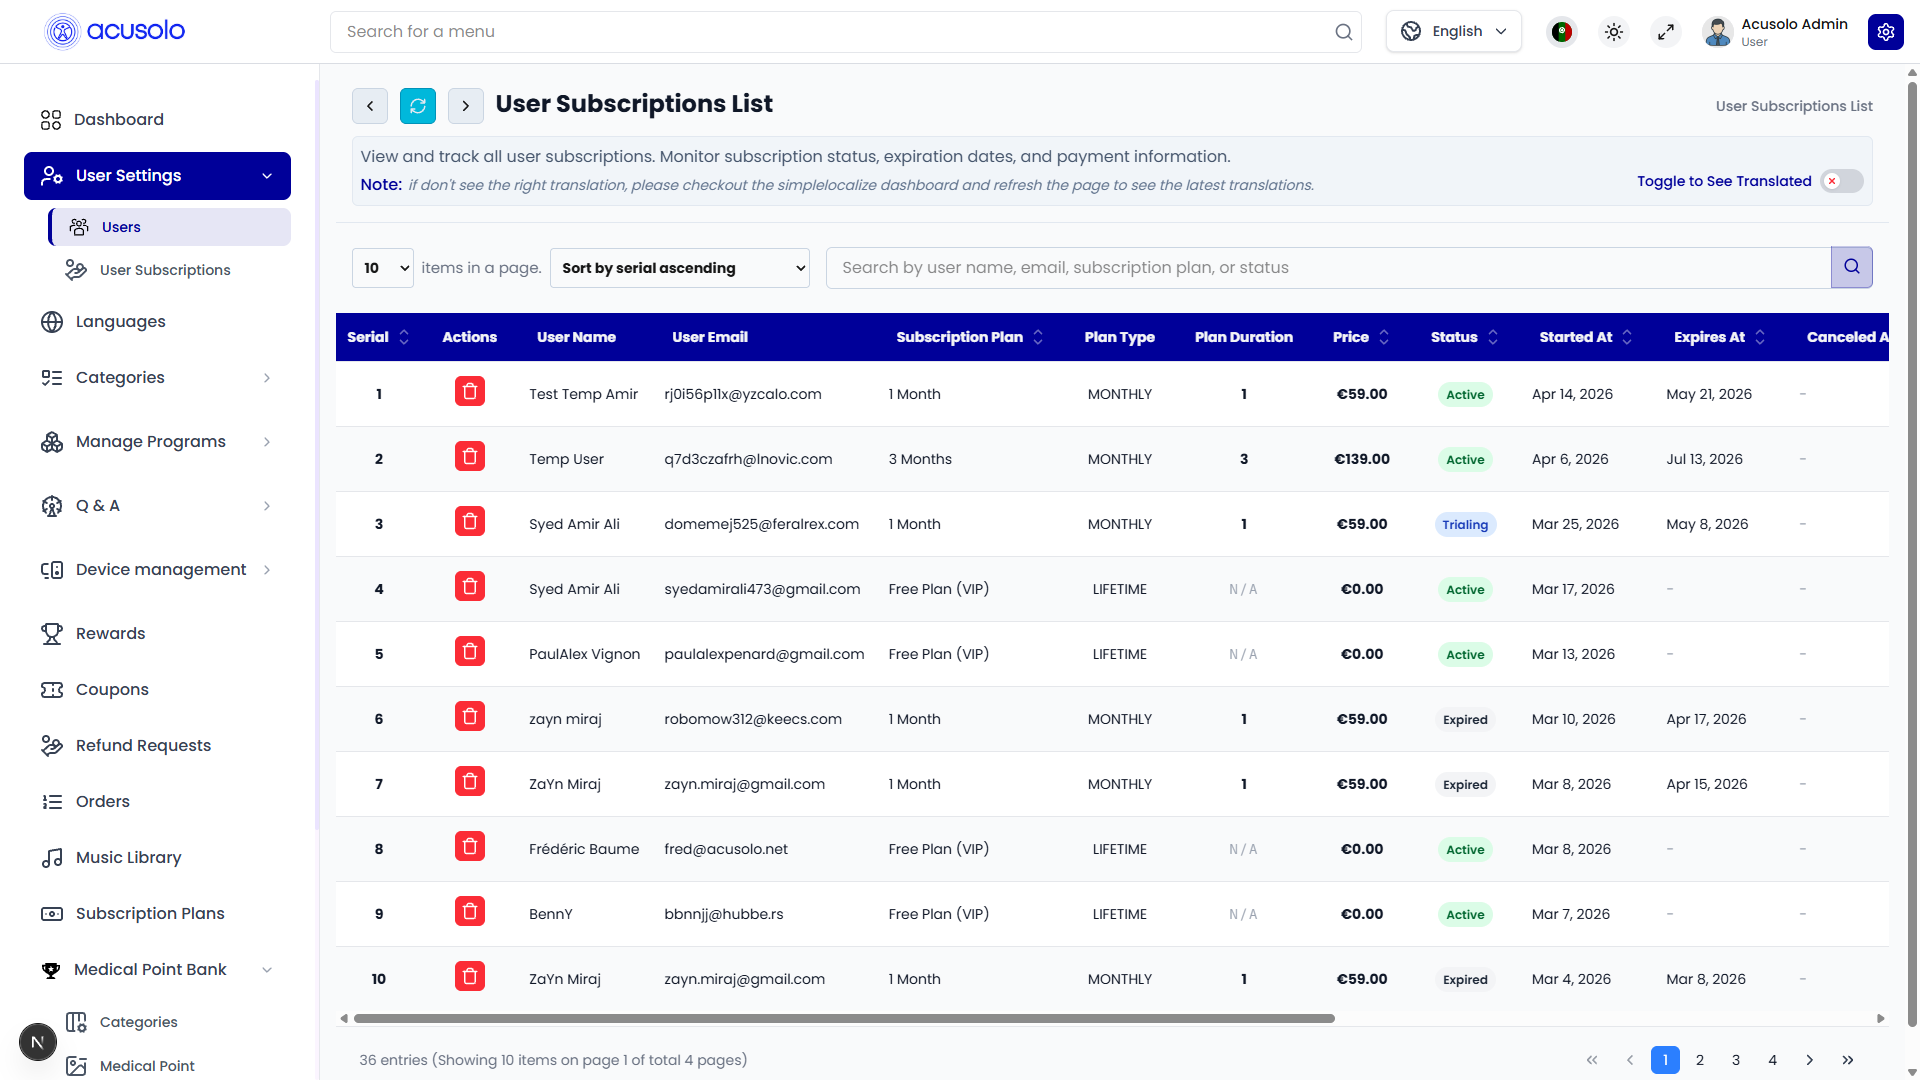This screenshot has height=1080, width=1920.
Task: Click the round N avatar at the bottom left
Action: pos(38,1042)
